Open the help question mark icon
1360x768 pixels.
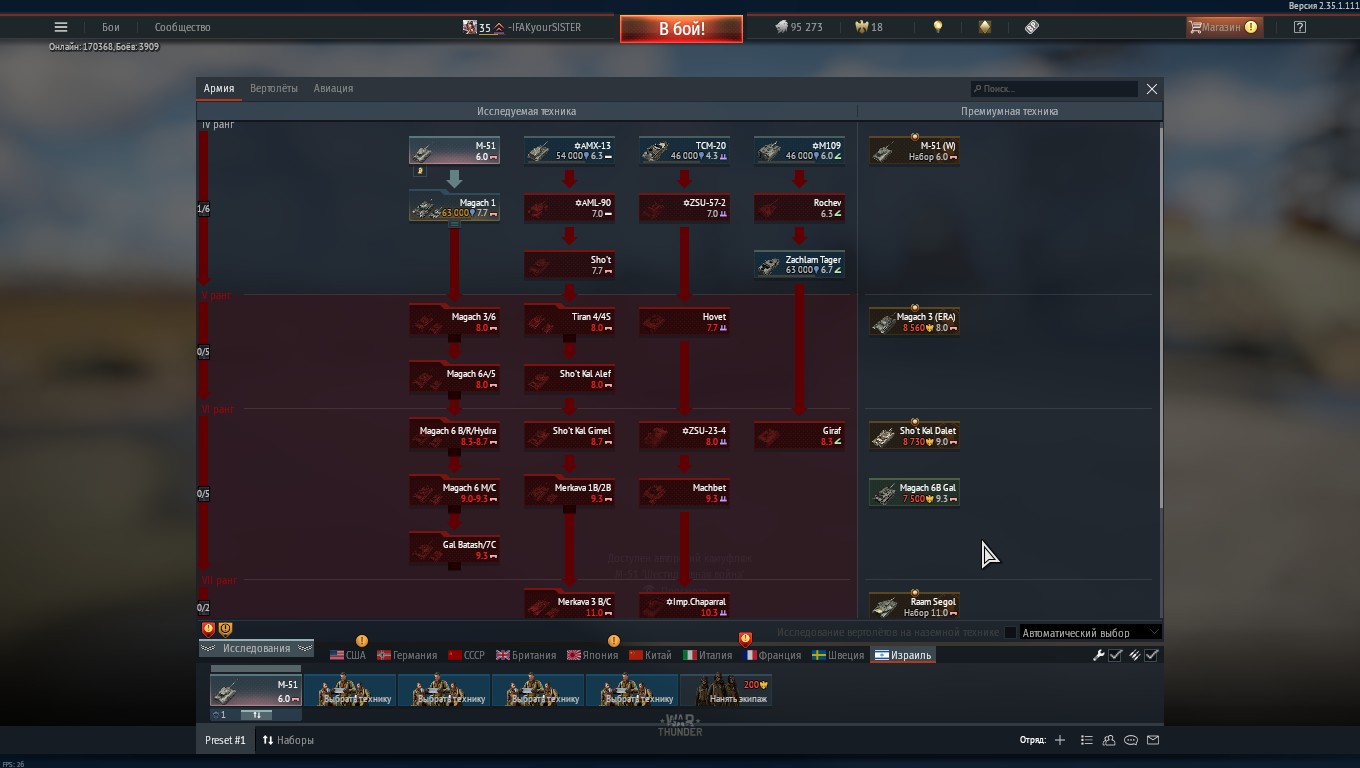pos(1299,27)
